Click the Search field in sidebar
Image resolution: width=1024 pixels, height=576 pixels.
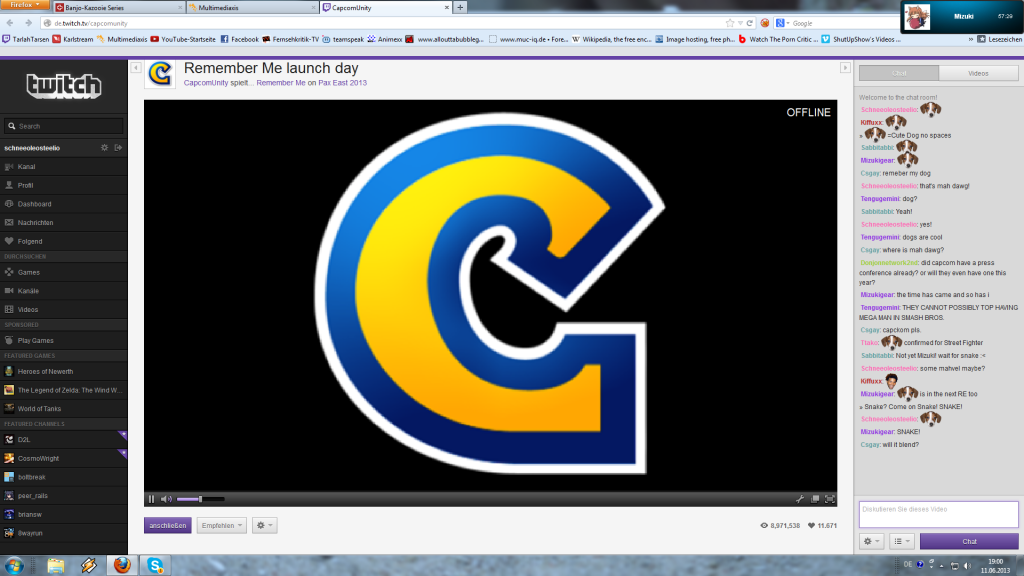click(x=63, y=126)
